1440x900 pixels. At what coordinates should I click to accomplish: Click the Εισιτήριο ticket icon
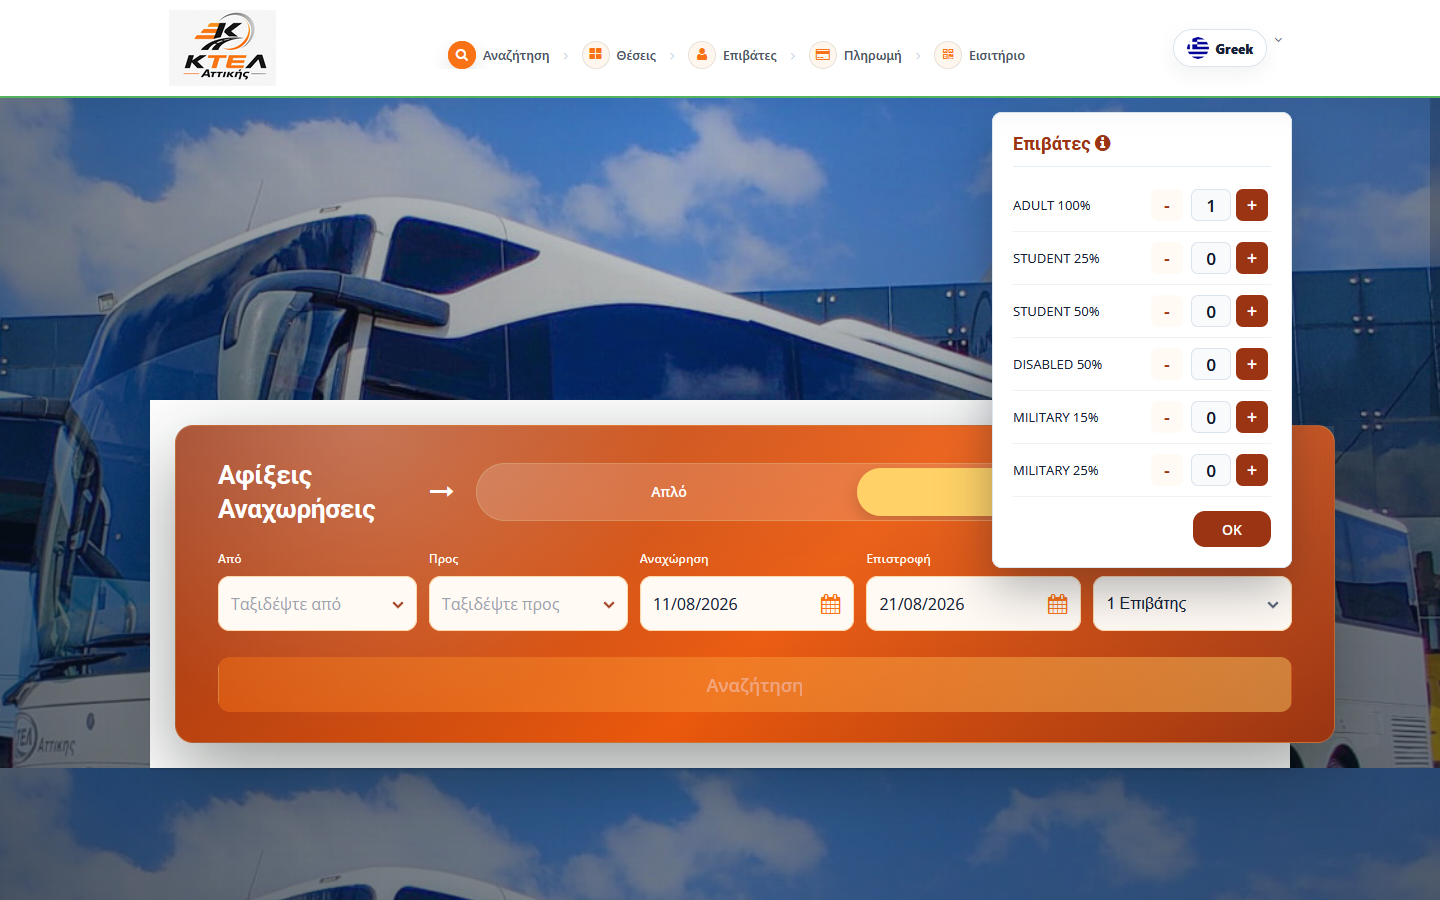click(x=948, y=55)
